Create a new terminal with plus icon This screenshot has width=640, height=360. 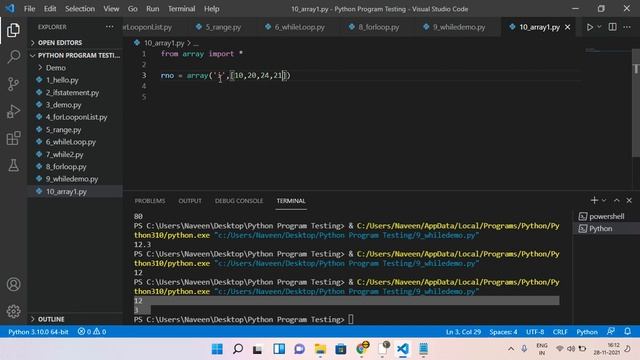pos(594,200)
